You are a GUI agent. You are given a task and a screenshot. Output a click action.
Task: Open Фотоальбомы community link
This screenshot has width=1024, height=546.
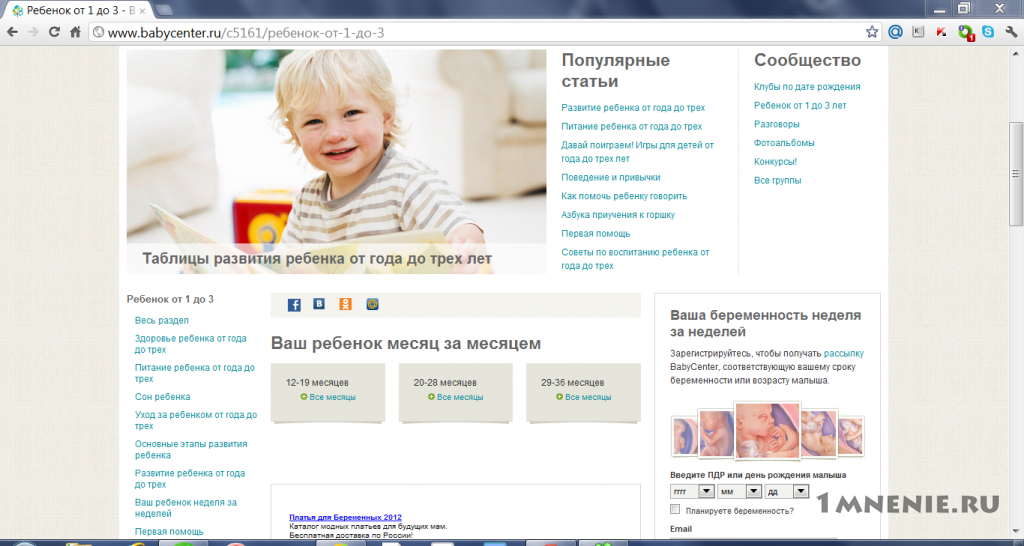(784, 143)
